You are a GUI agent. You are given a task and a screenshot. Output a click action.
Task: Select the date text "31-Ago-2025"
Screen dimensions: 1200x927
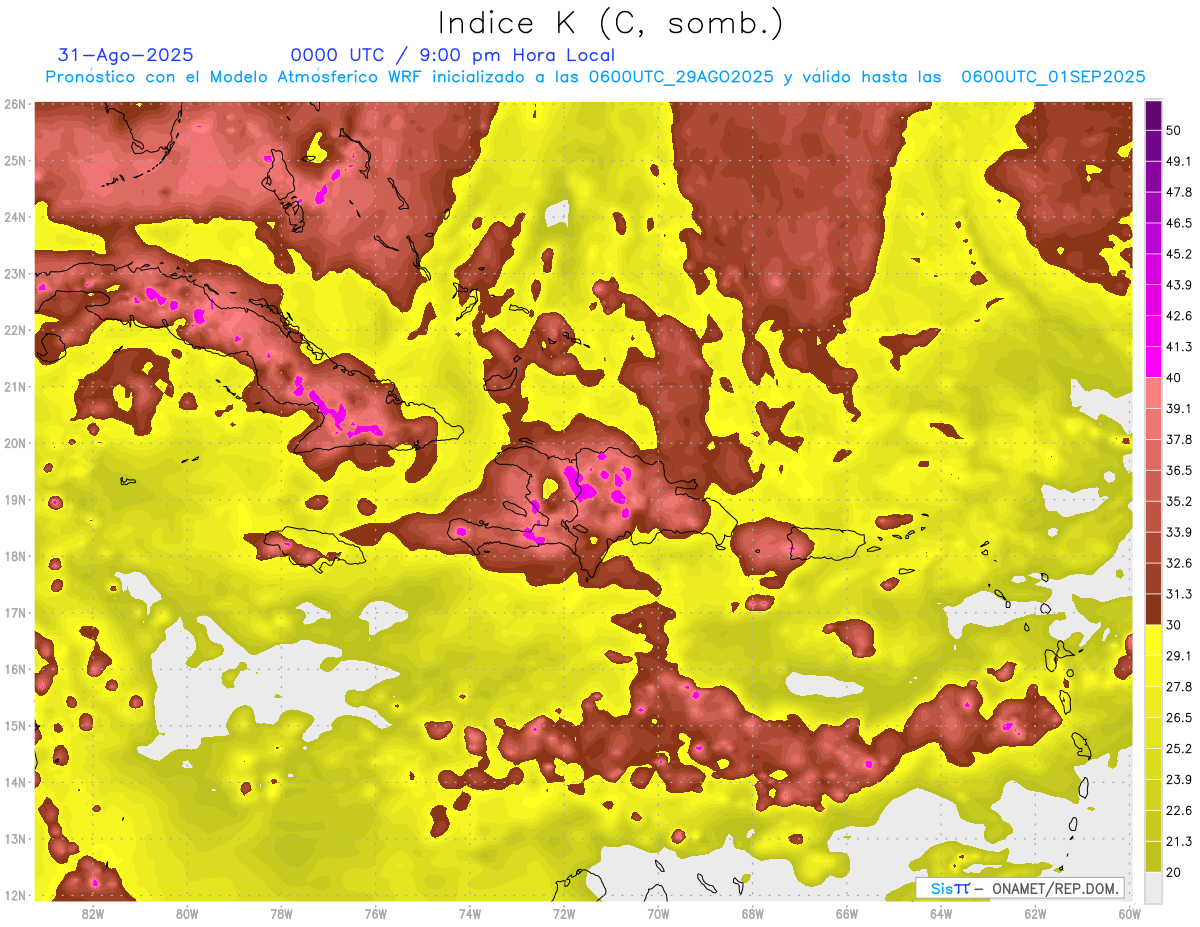point(126,55)
